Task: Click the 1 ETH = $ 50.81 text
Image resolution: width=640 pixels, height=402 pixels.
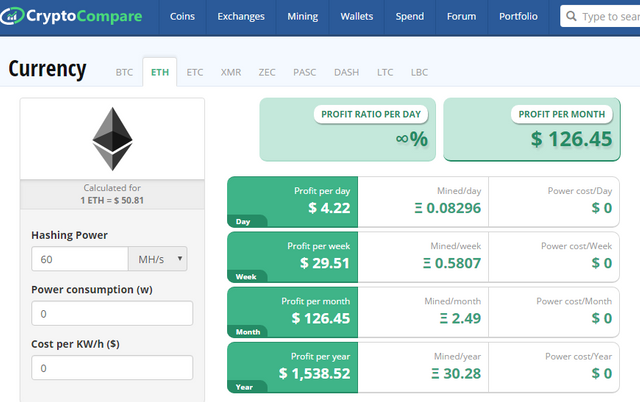Action: (112, 200)
